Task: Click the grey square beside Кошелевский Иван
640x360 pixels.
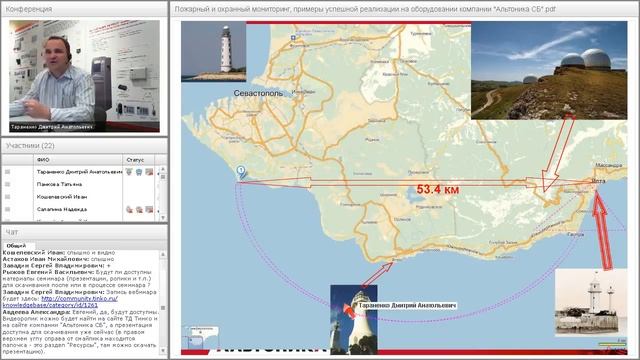Action: tap(7, 197)
